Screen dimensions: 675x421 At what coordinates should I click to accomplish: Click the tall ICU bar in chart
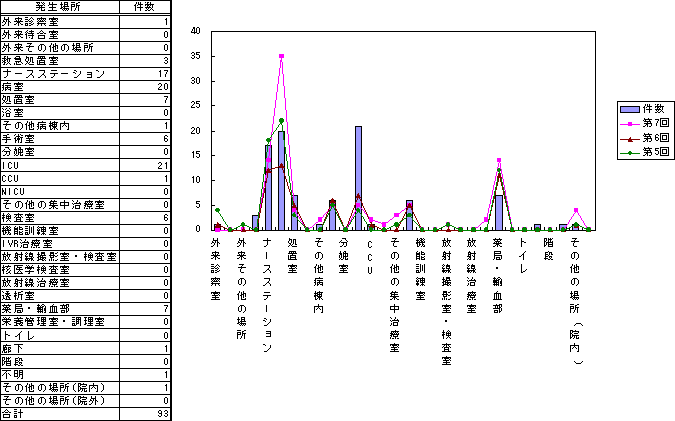pos(358,178)
